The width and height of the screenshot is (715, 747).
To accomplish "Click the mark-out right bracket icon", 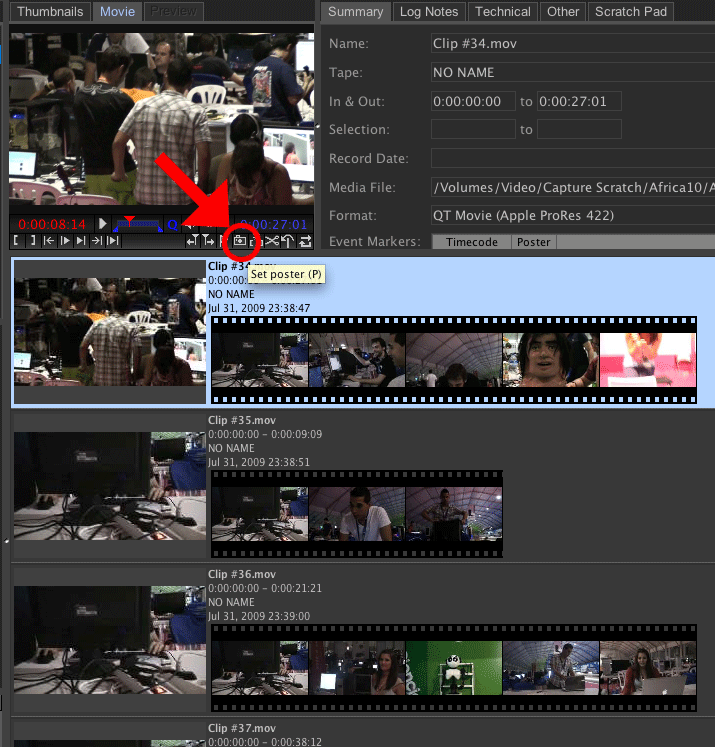I will click(x=32, y=241).
